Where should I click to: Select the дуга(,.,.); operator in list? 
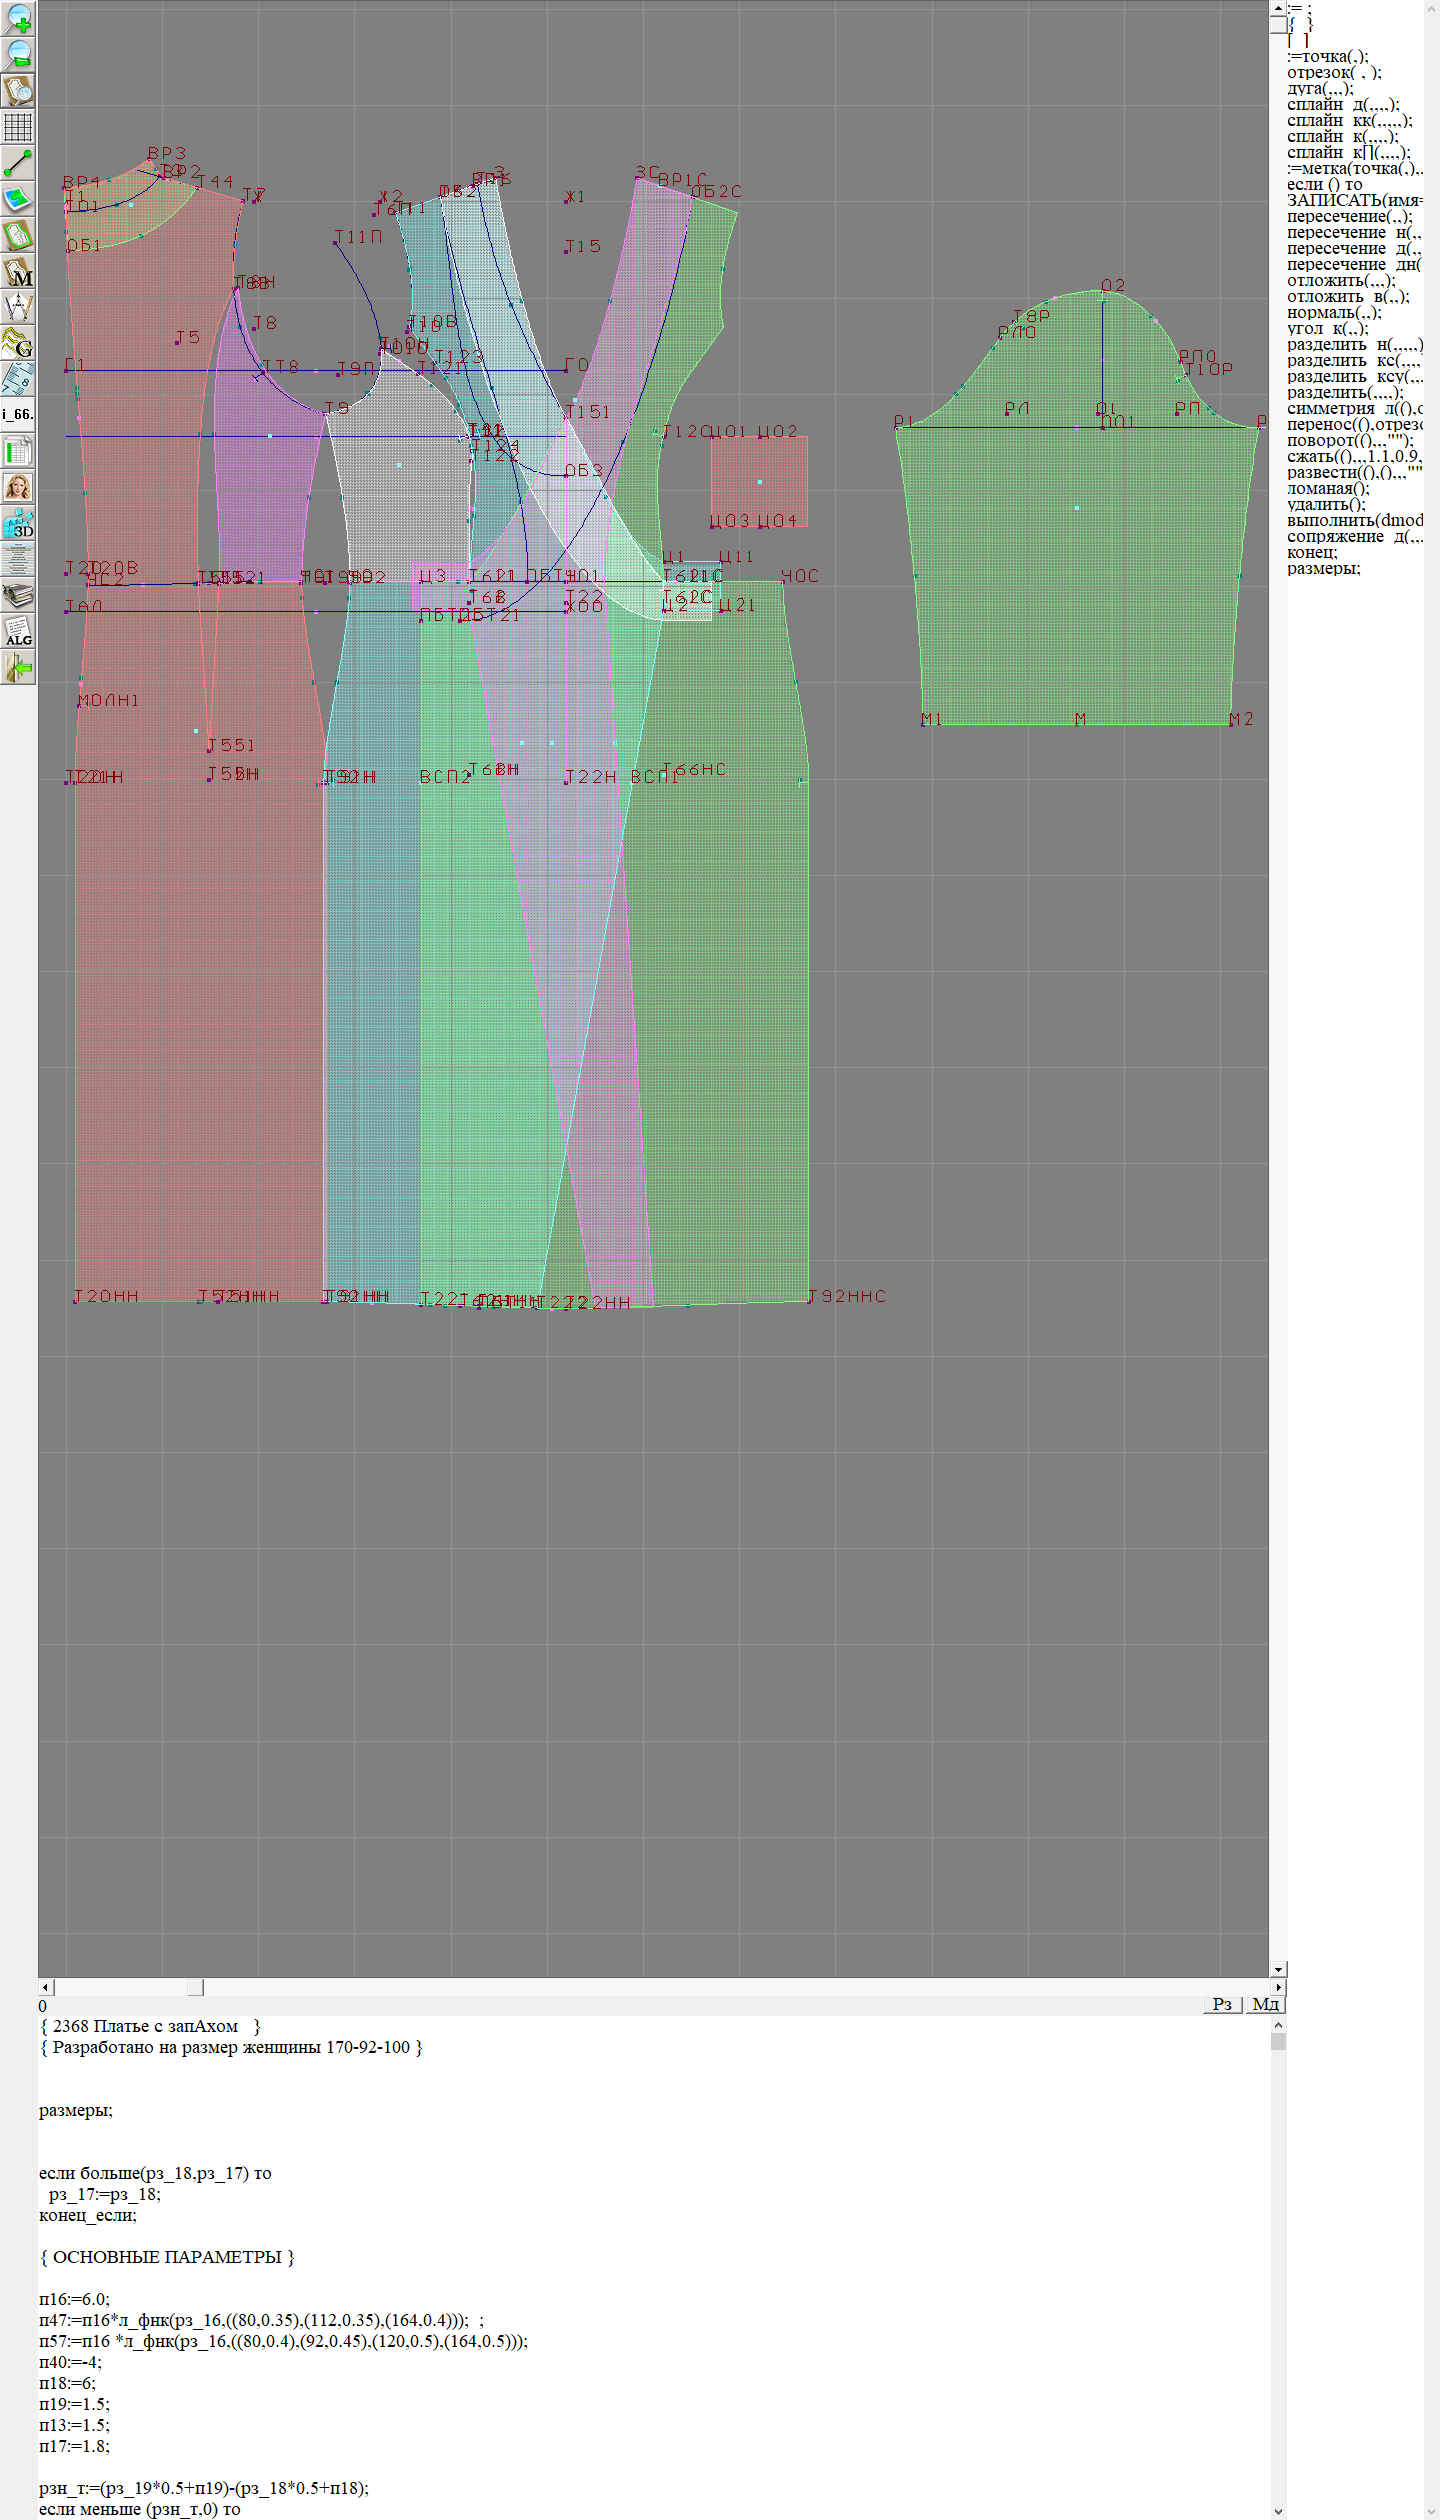1320,88
